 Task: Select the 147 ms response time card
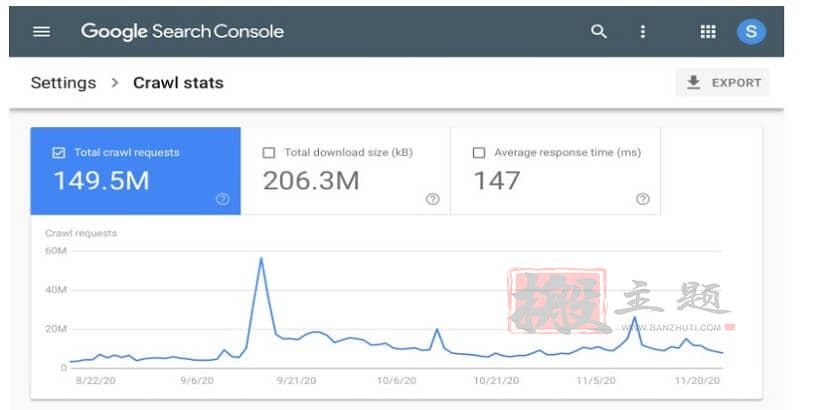[x=555, y=171]
